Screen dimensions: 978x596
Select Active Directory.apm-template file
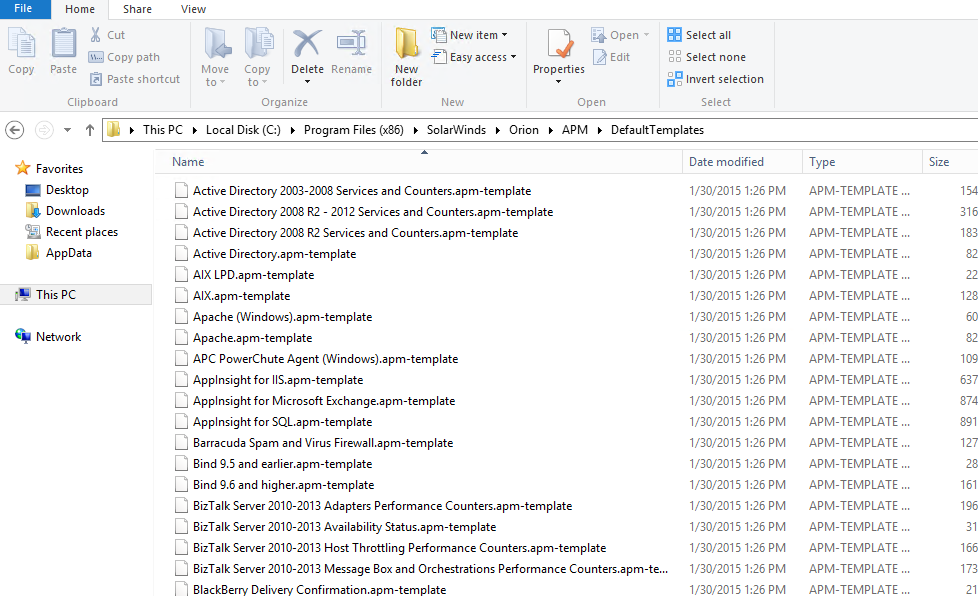pos(274,254)
